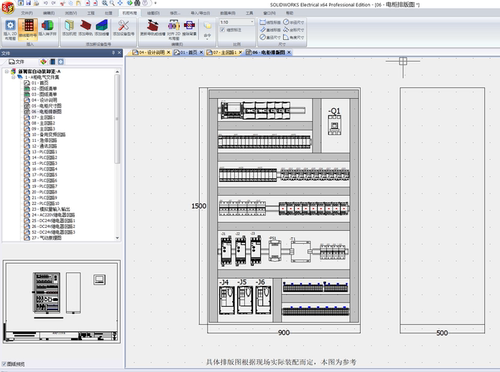Click the Cut scissors icon
The image size is (500, 372).
[63, 3]
